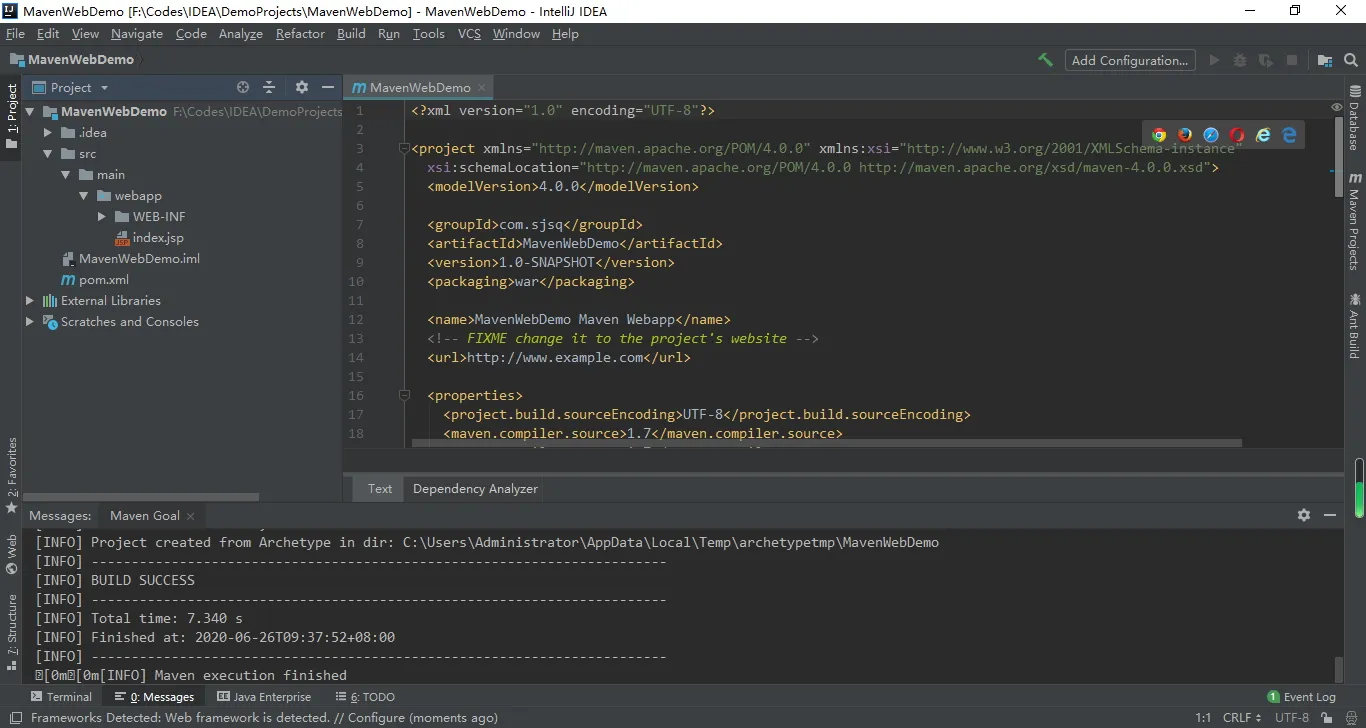
Task: Open pom.xml in Firefox browser icon
Action: (x=1185, y=135)
